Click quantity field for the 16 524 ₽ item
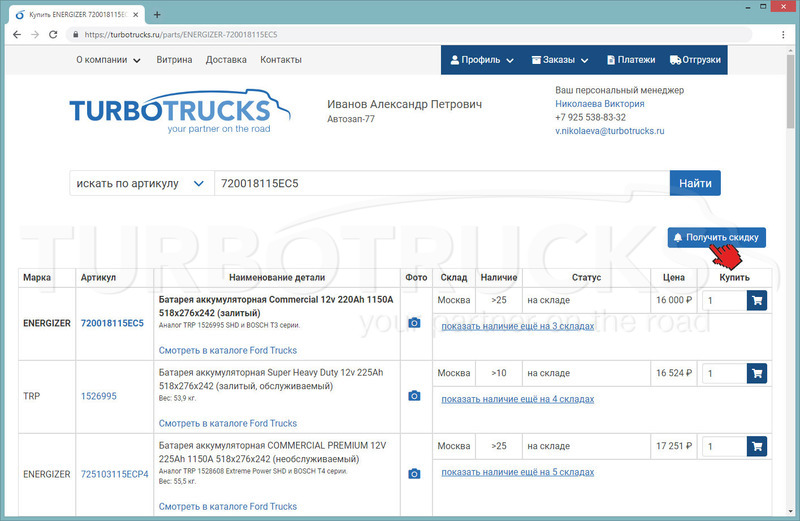 click(724, 374)
